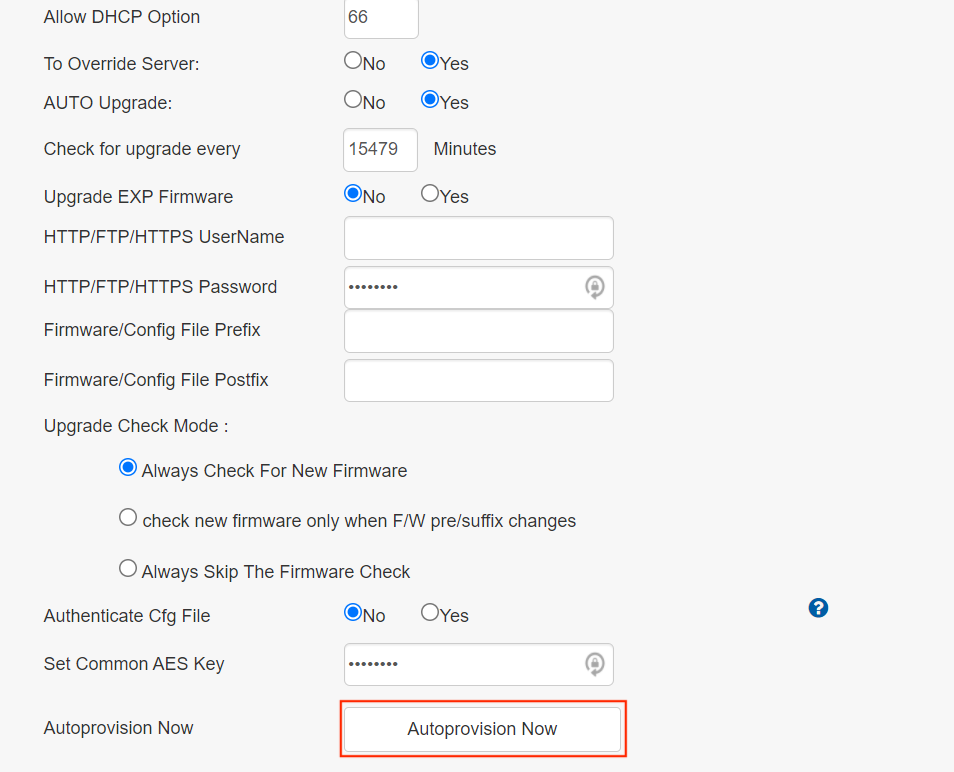The image size is (954, 772).
Task: Select Yes for Authenticate Cfg File
Action: [430, 613]
